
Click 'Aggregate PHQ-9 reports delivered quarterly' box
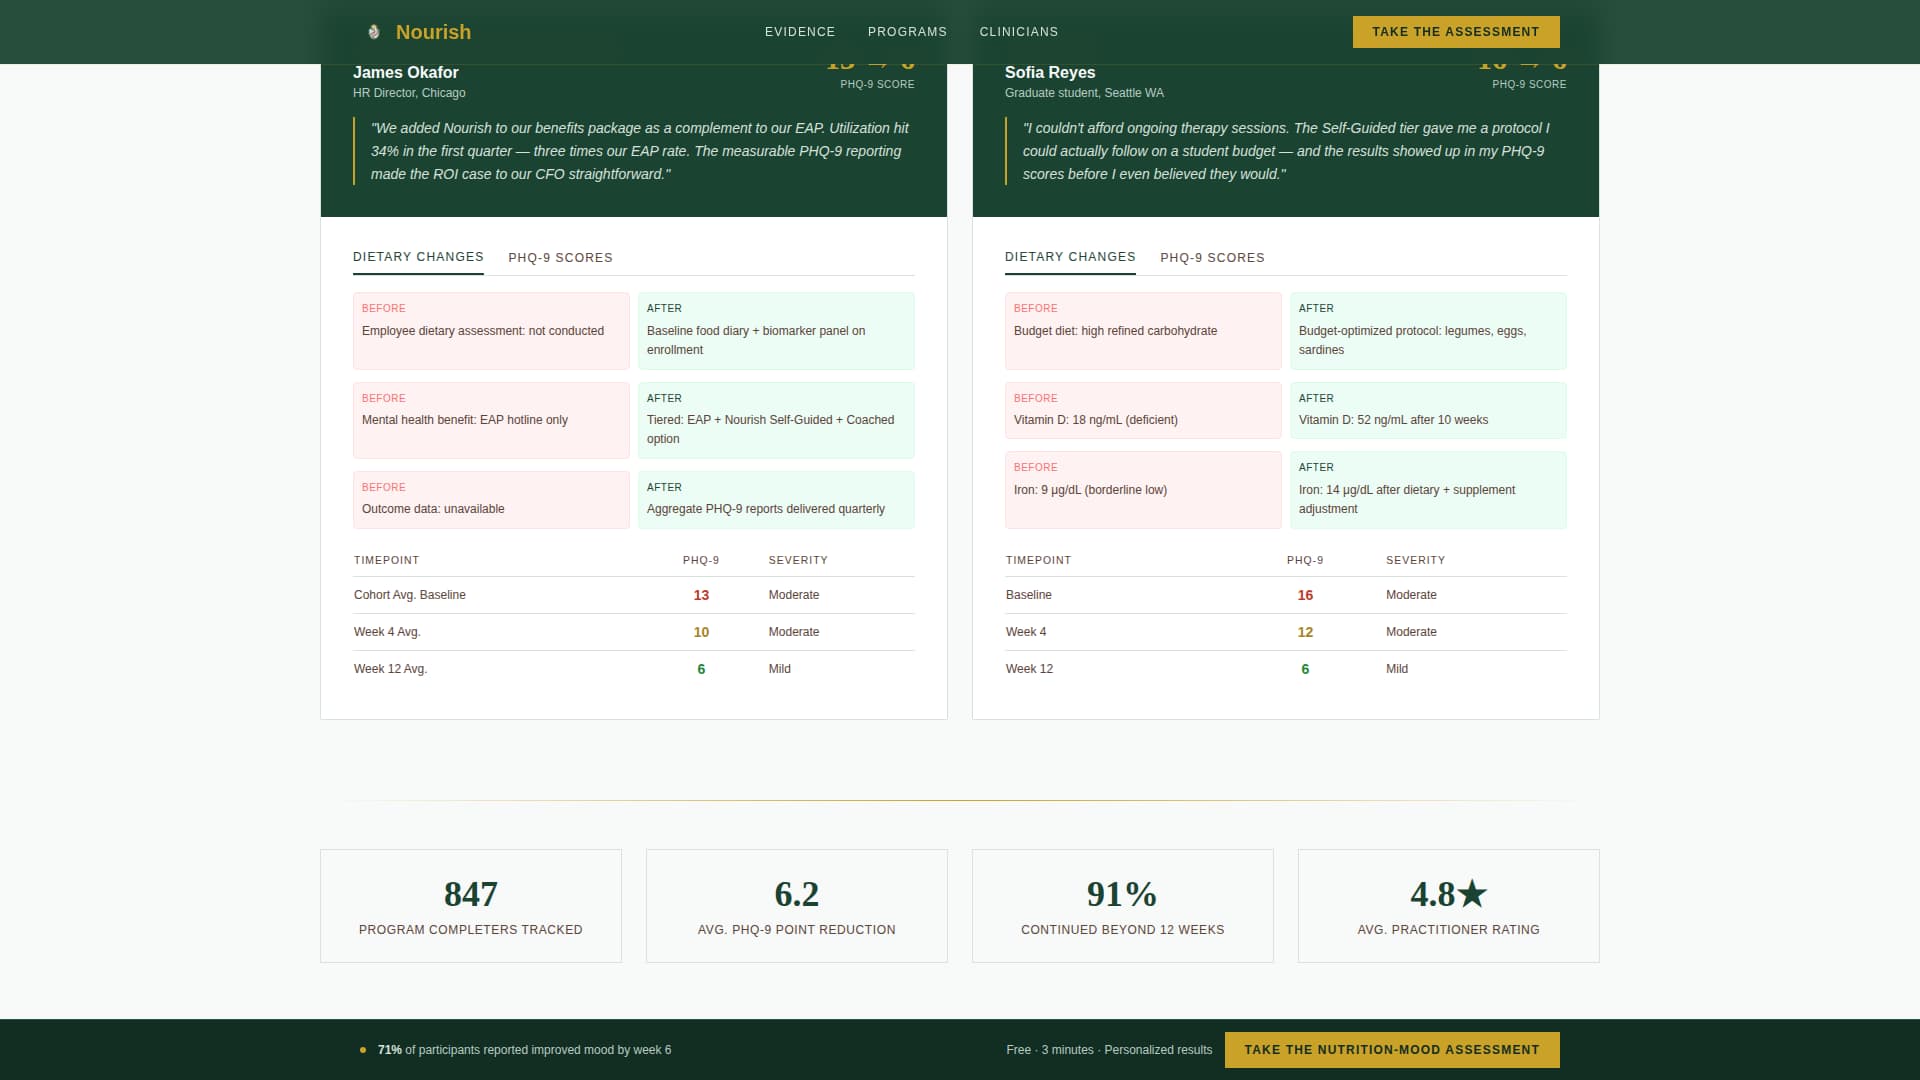[776, 500]
